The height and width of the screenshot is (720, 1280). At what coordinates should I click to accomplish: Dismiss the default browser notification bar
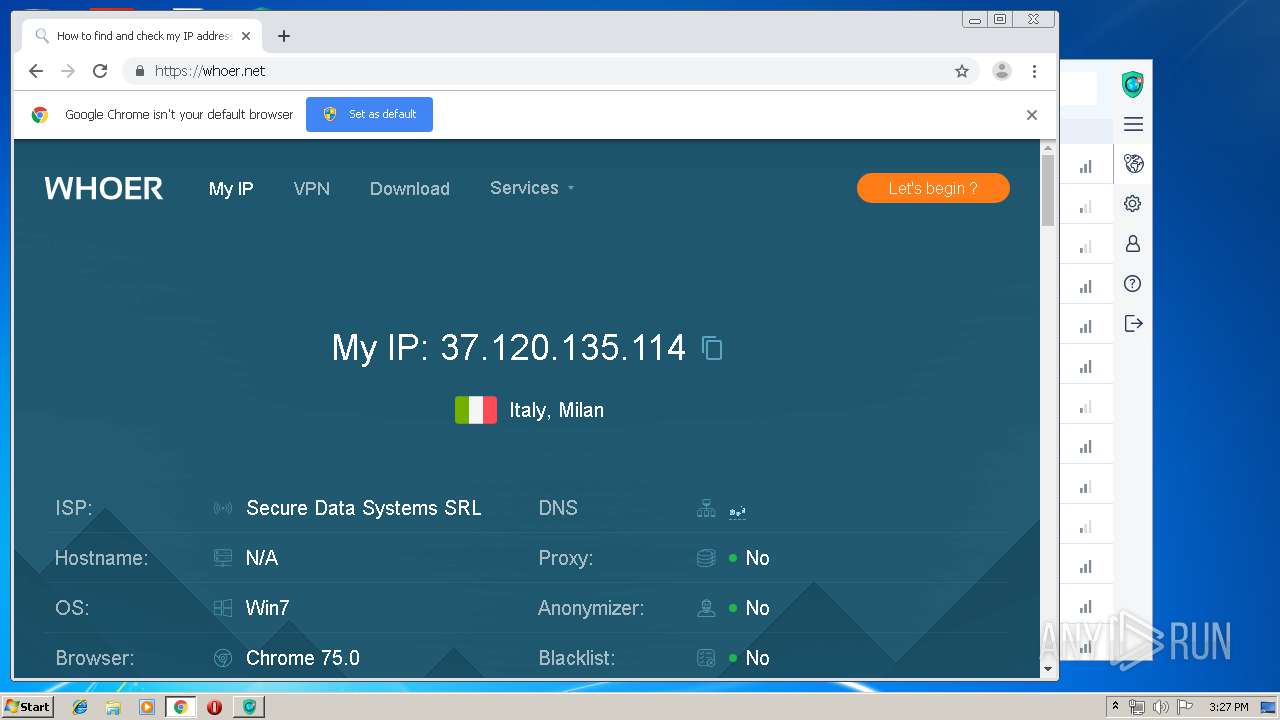(1032, 115)
